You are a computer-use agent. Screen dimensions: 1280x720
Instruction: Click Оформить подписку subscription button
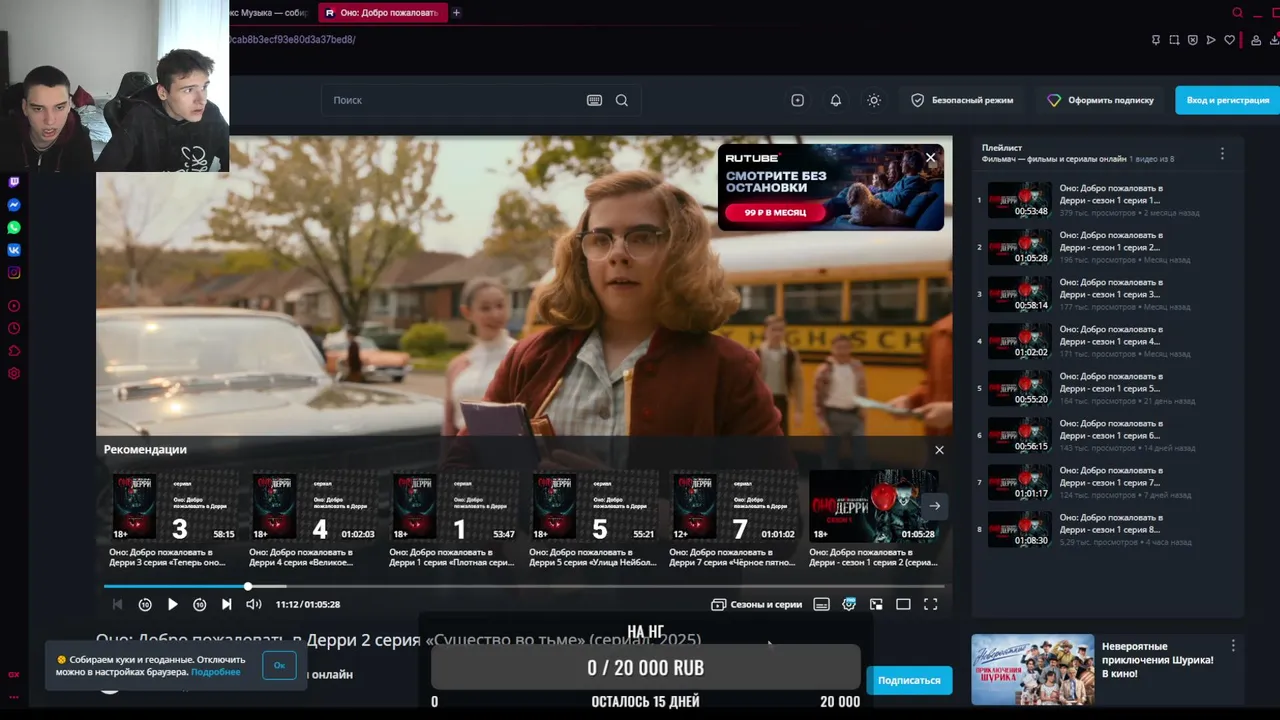(x=1100, y=100)
